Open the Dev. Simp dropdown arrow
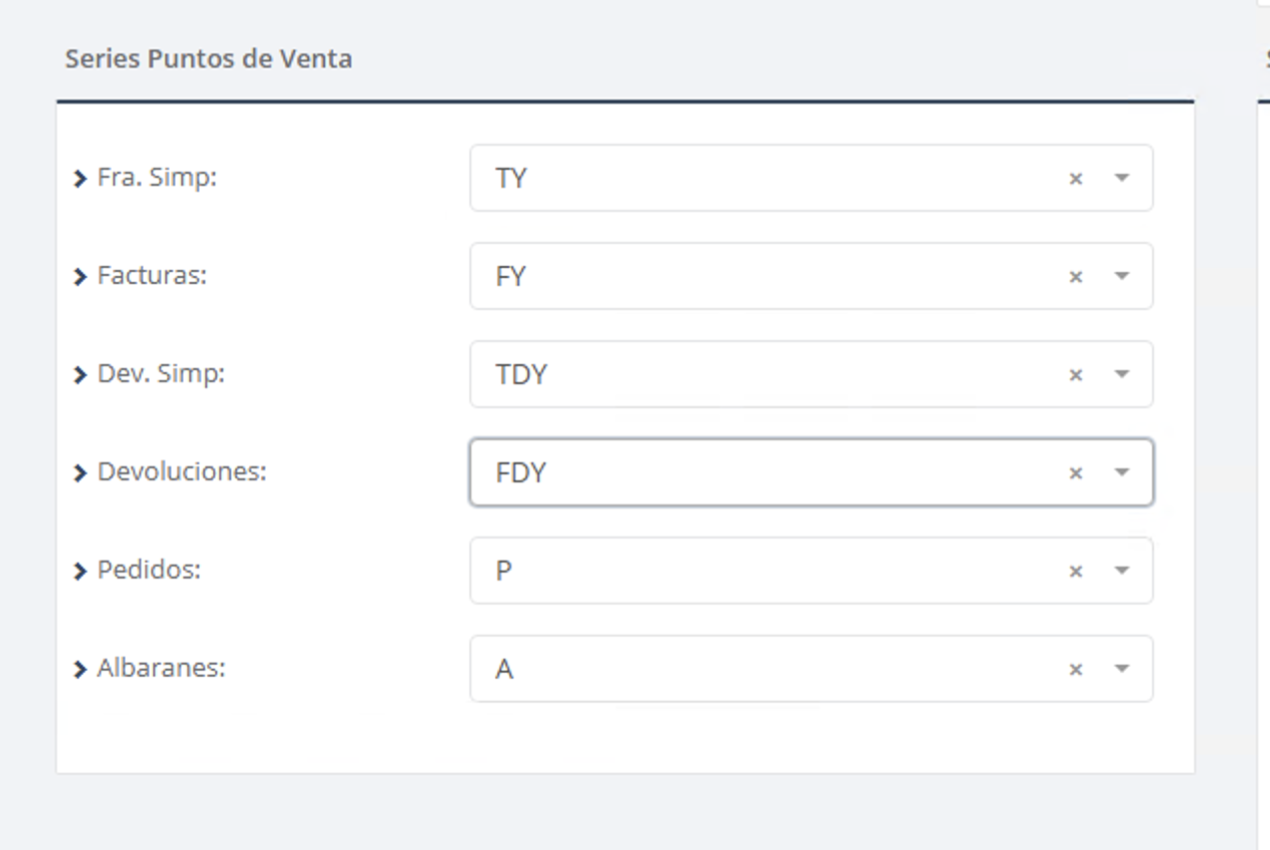Screen dimensions: 1270x850 tap(1122, 374)
